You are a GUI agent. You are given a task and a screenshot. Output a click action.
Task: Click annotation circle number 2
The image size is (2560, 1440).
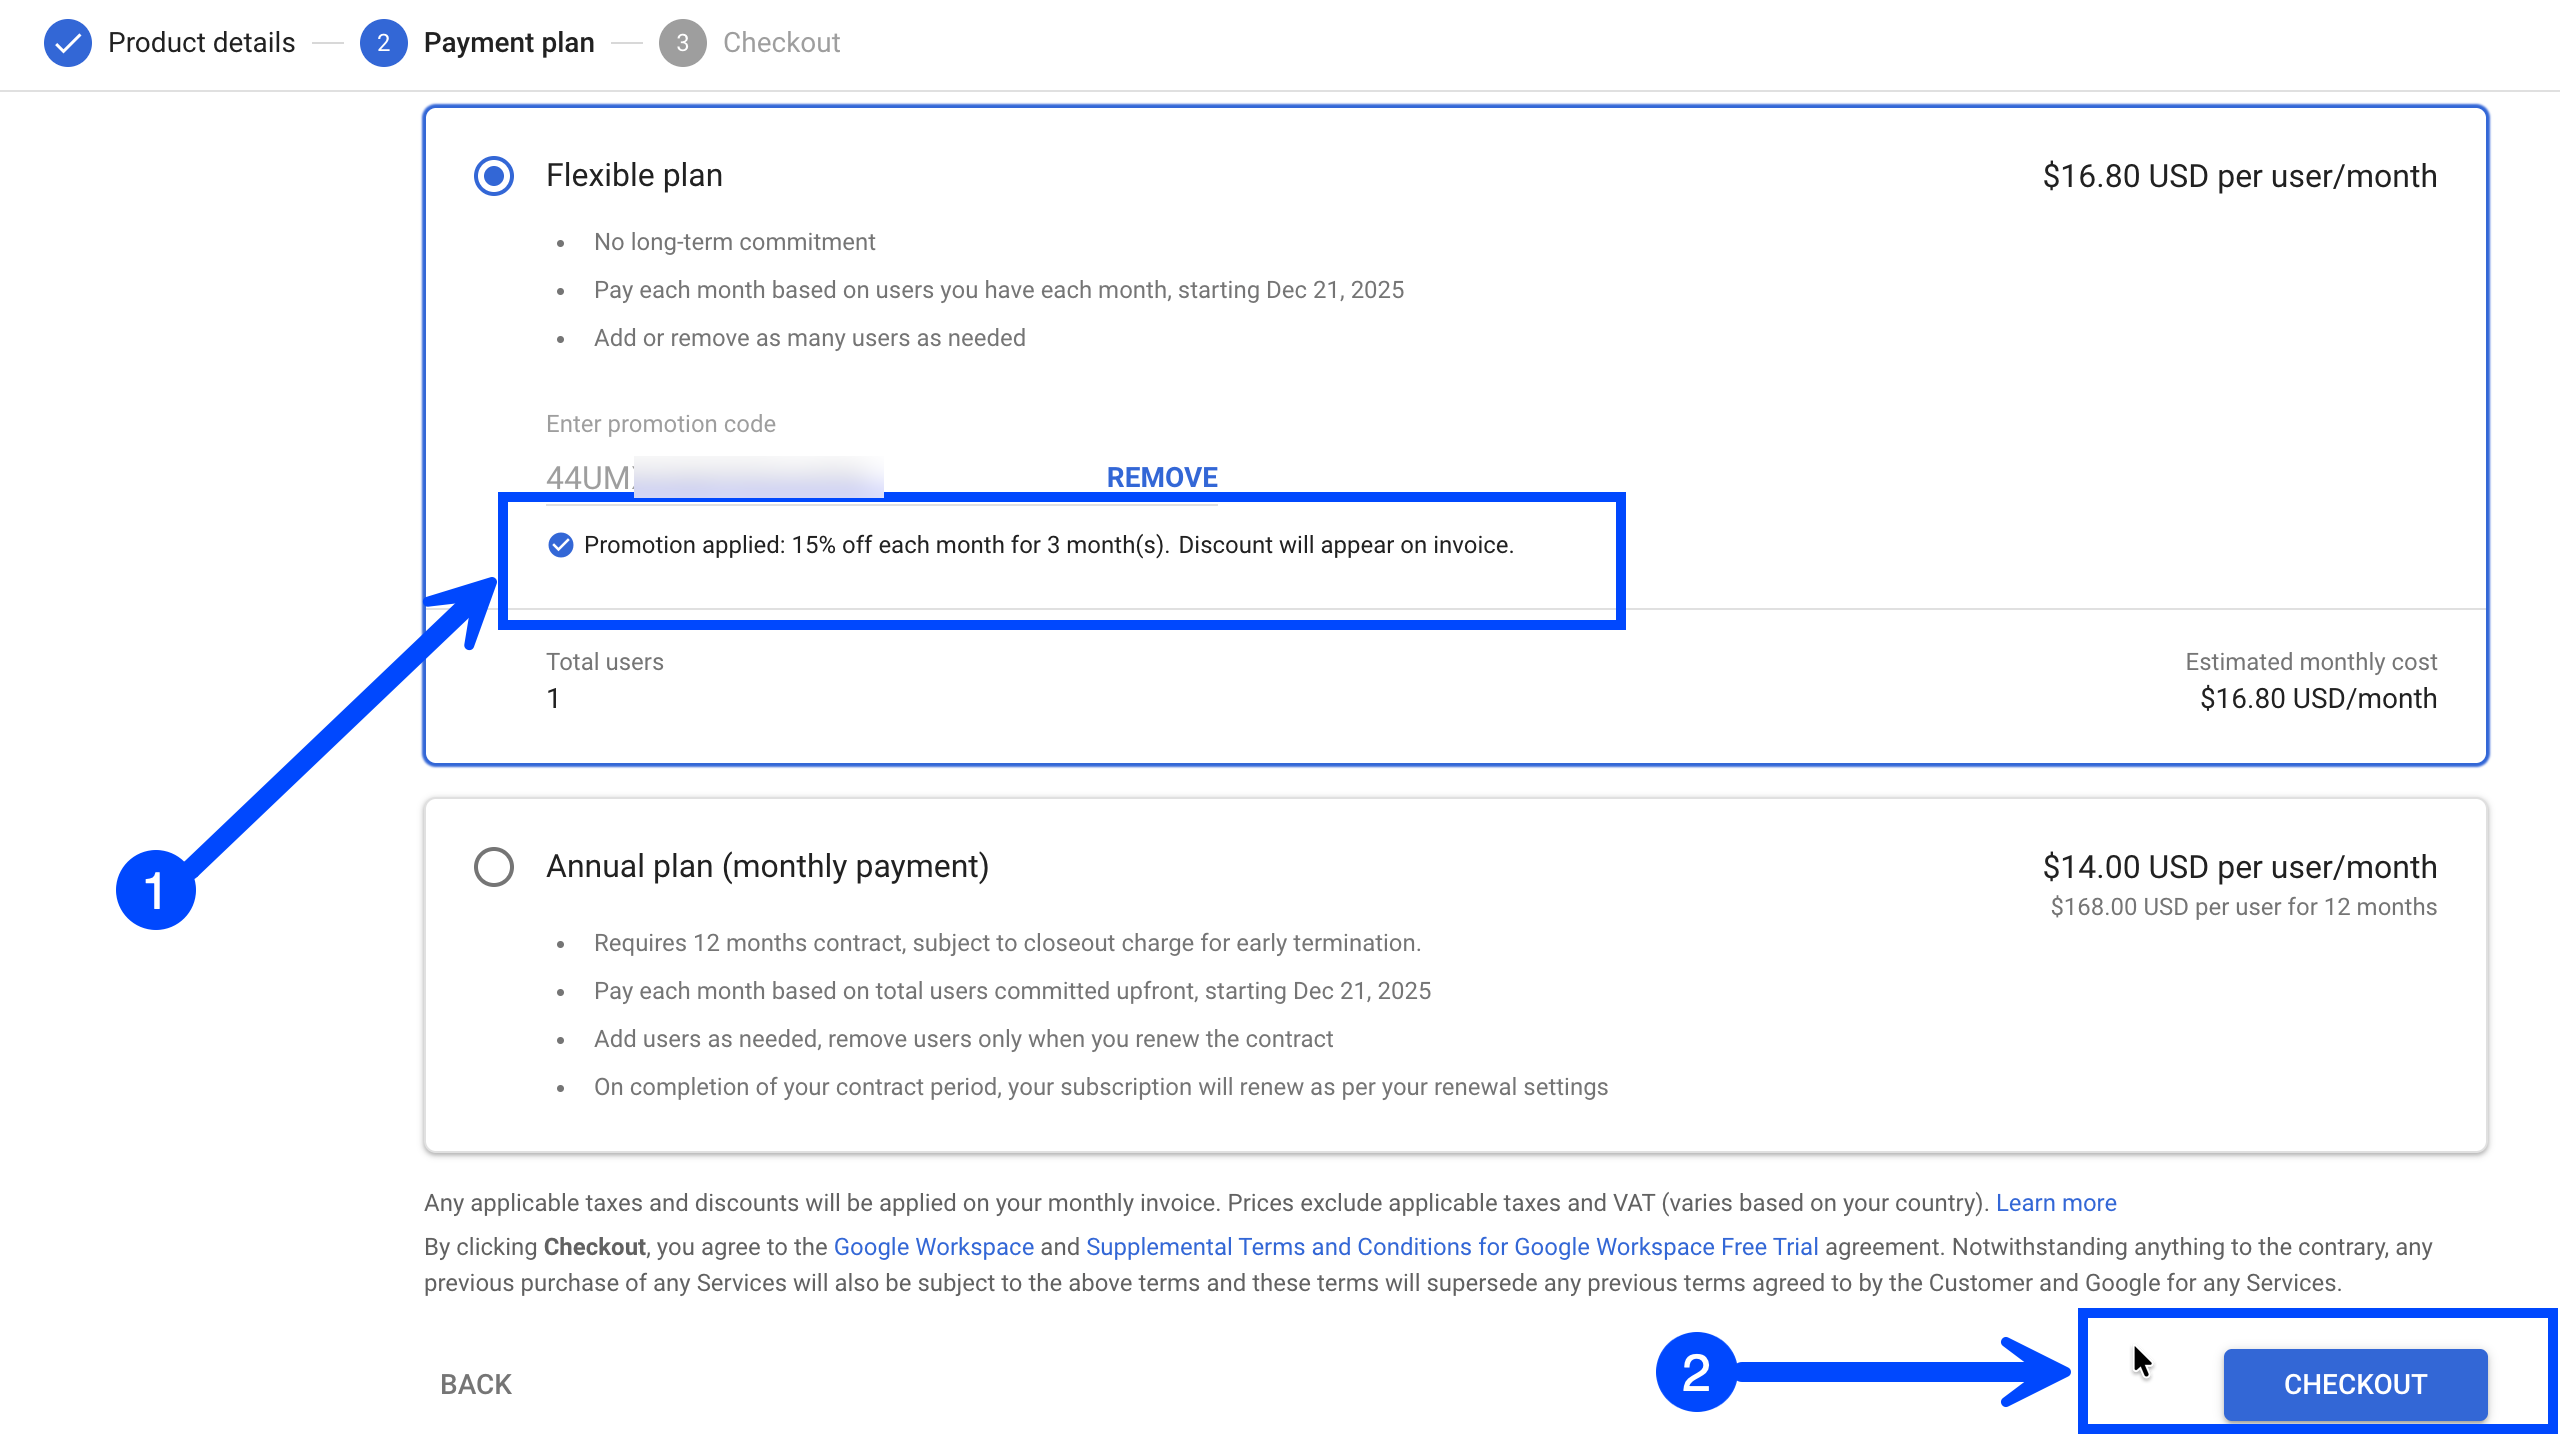tap(1696, 1372)
